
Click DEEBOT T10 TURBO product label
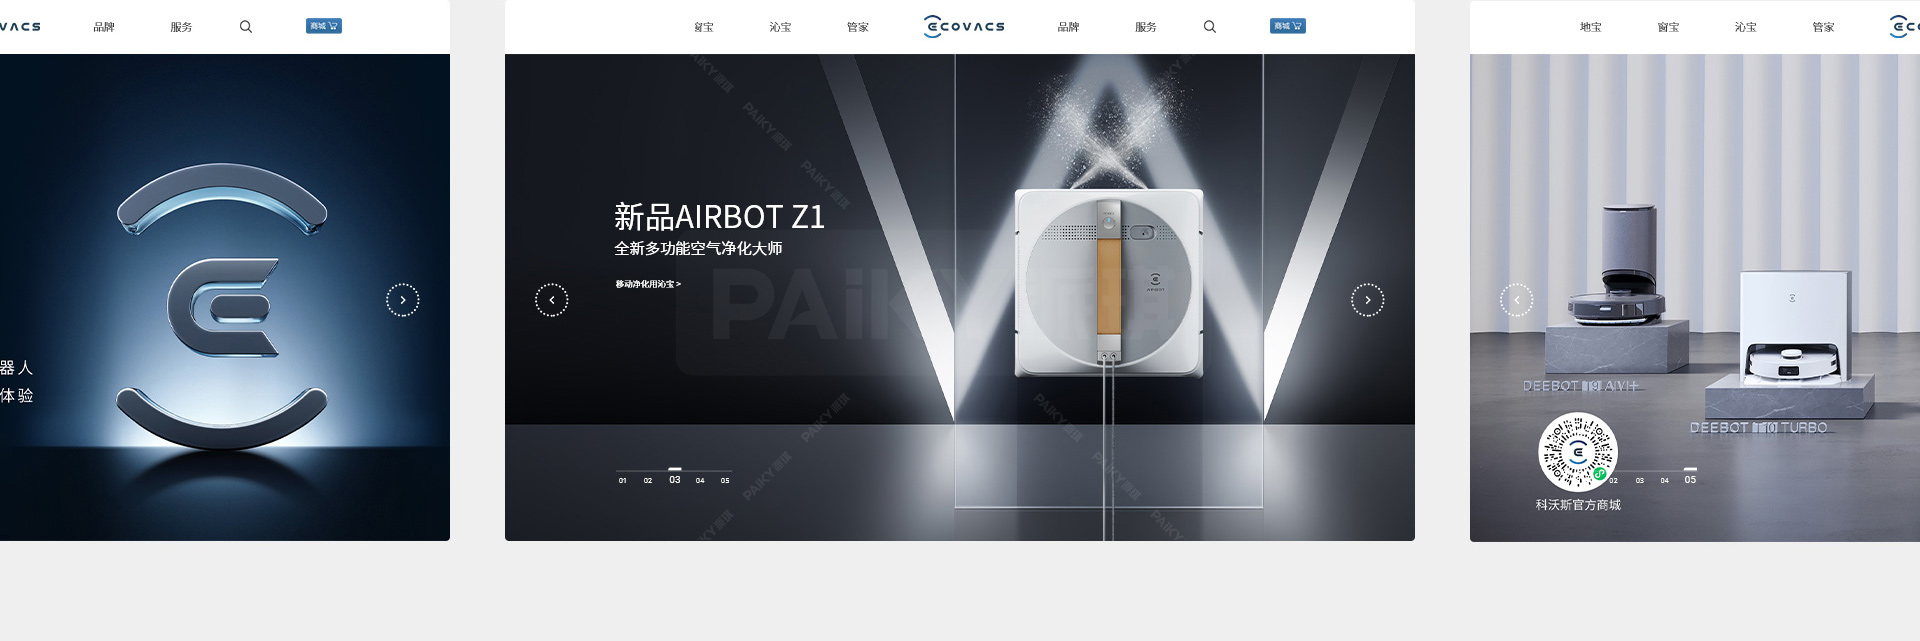point(1759,428)
